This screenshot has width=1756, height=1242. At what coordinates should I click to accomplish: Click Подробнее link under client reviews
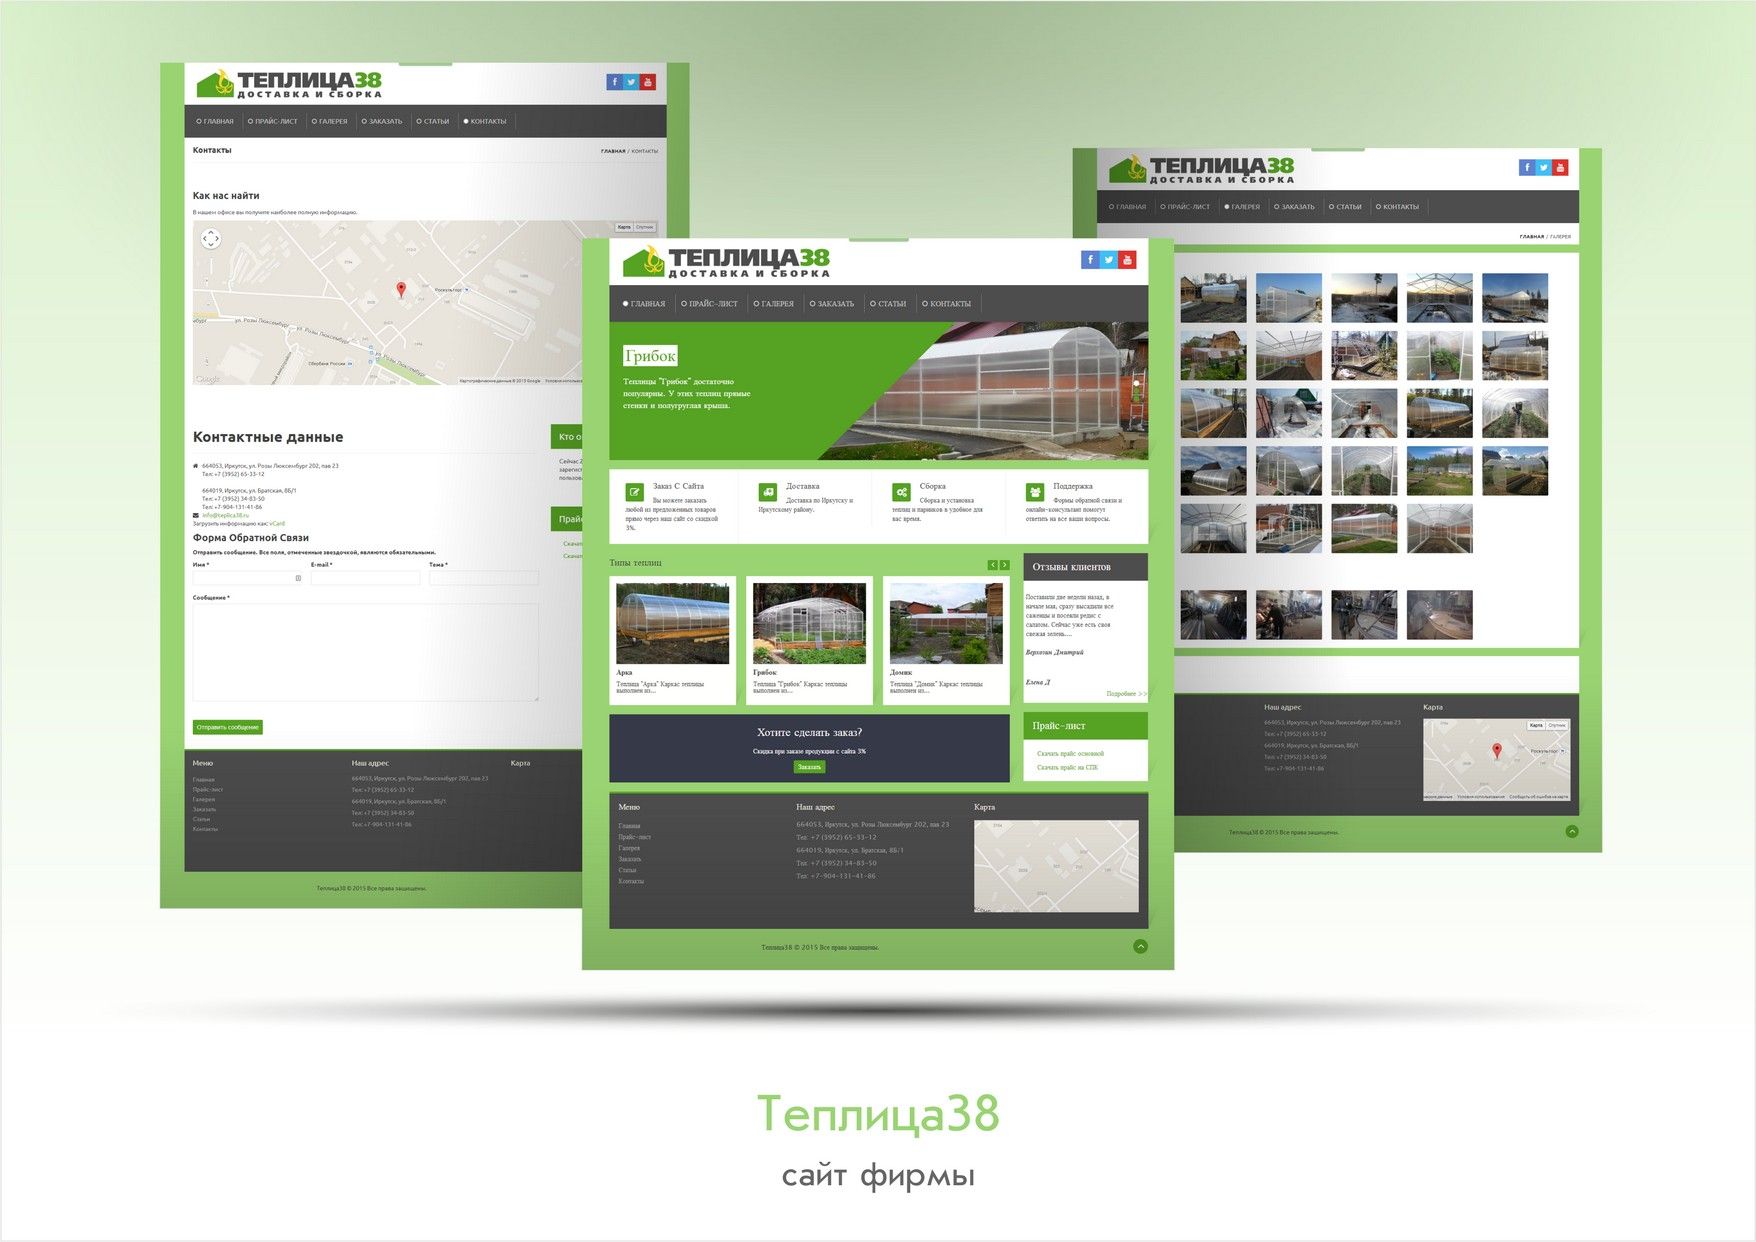click(x=1124, y=693)
